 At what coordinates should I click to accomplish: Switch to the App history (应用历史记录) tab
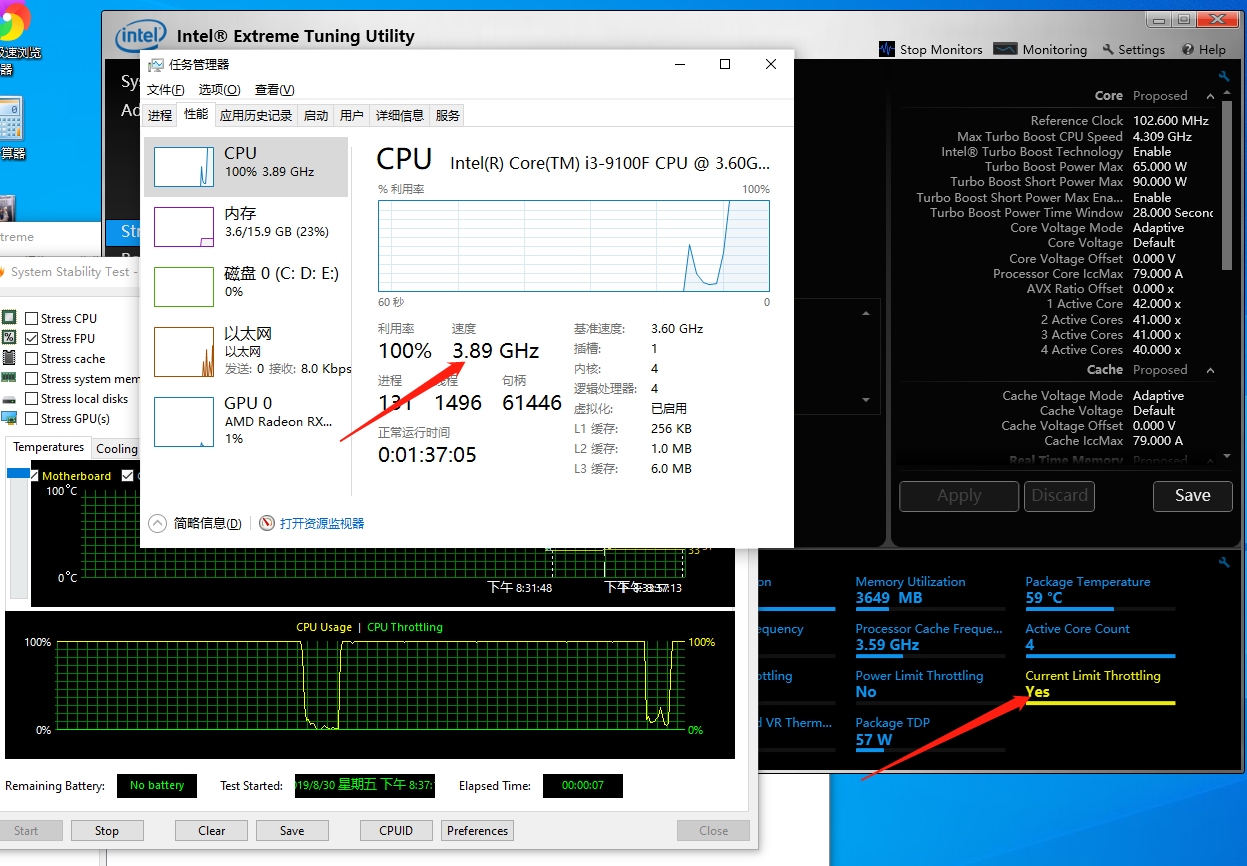(x=256, y=116)
